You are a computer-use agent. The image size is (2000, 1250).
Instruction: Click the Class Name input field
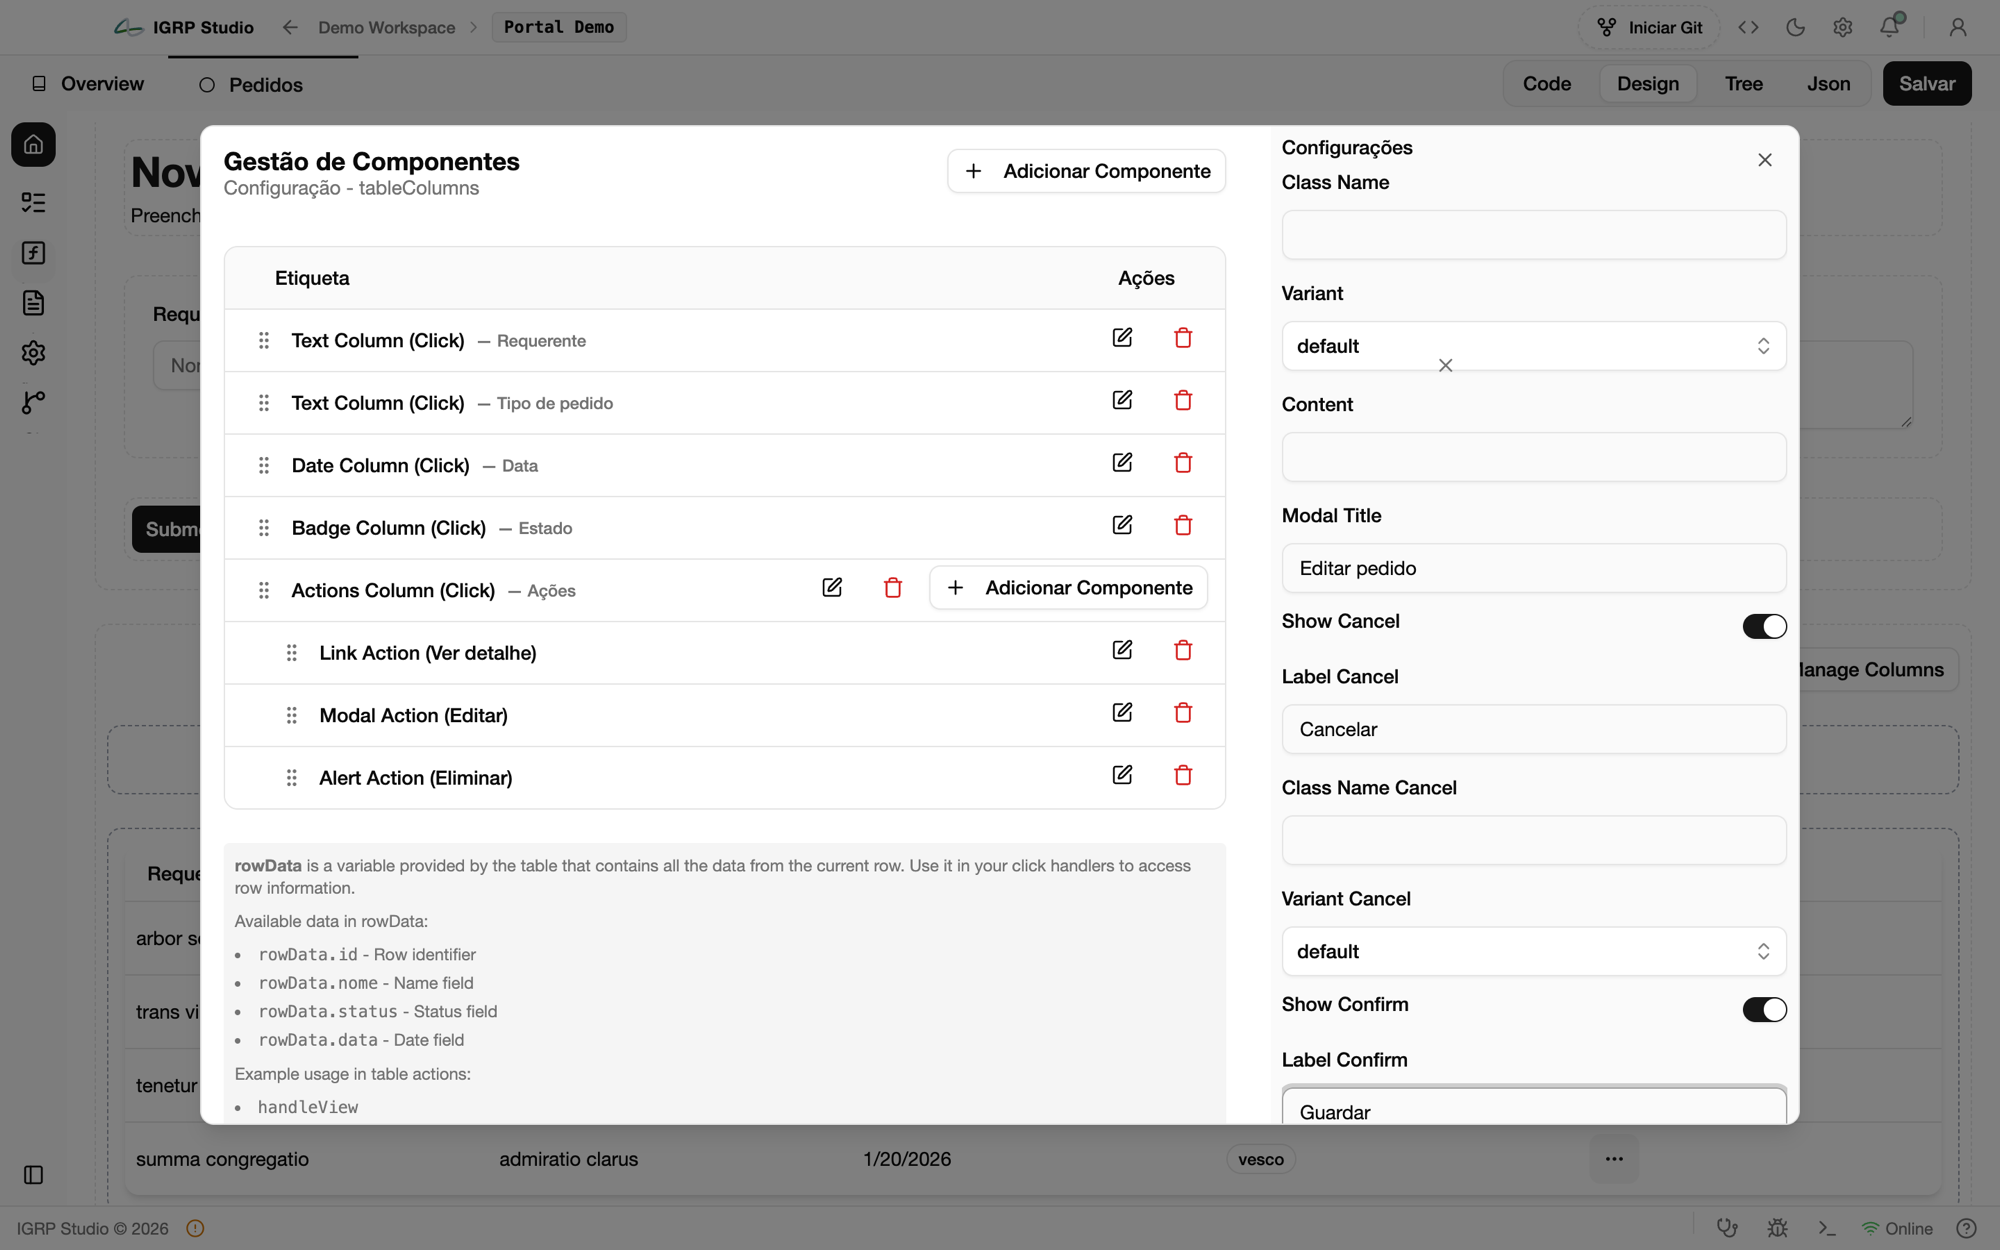[x=1533, y=235]
